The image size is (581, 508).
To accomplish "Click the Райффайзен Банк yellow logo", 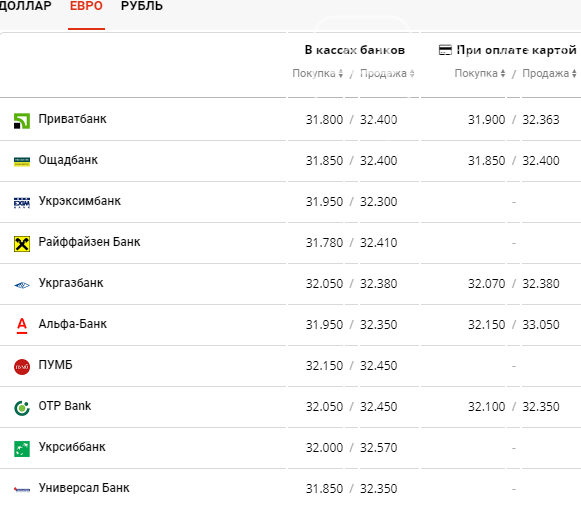I will pos(22,244).
